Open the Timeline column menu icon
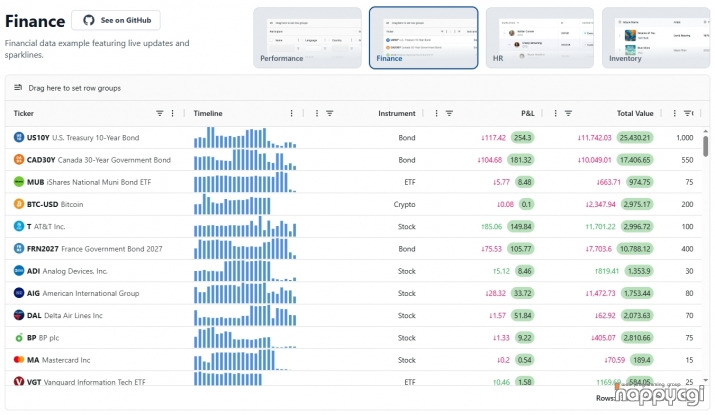 click(x=291, y=113)
